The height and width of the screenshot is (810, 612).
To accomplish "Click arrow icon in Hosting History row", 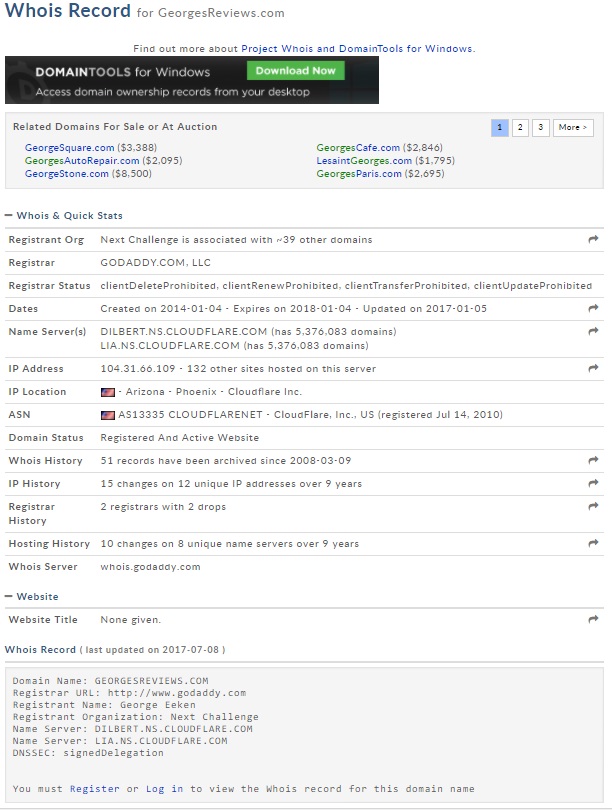I will (593, 544).
